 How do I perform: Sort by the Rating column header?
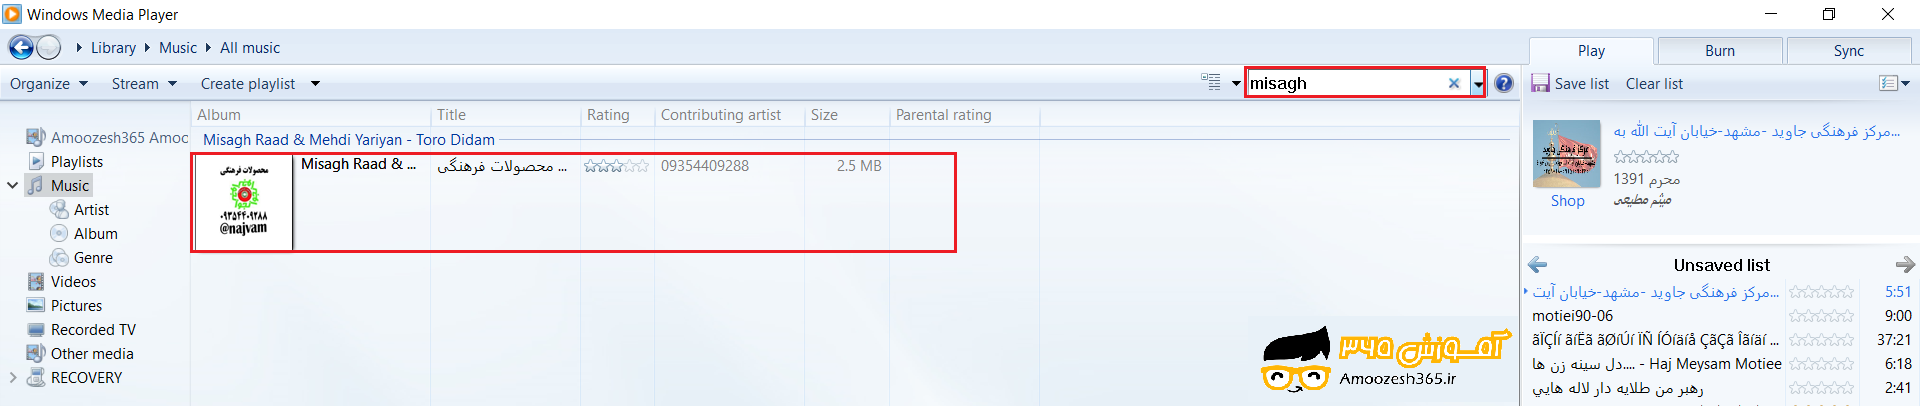pos(617,115)
